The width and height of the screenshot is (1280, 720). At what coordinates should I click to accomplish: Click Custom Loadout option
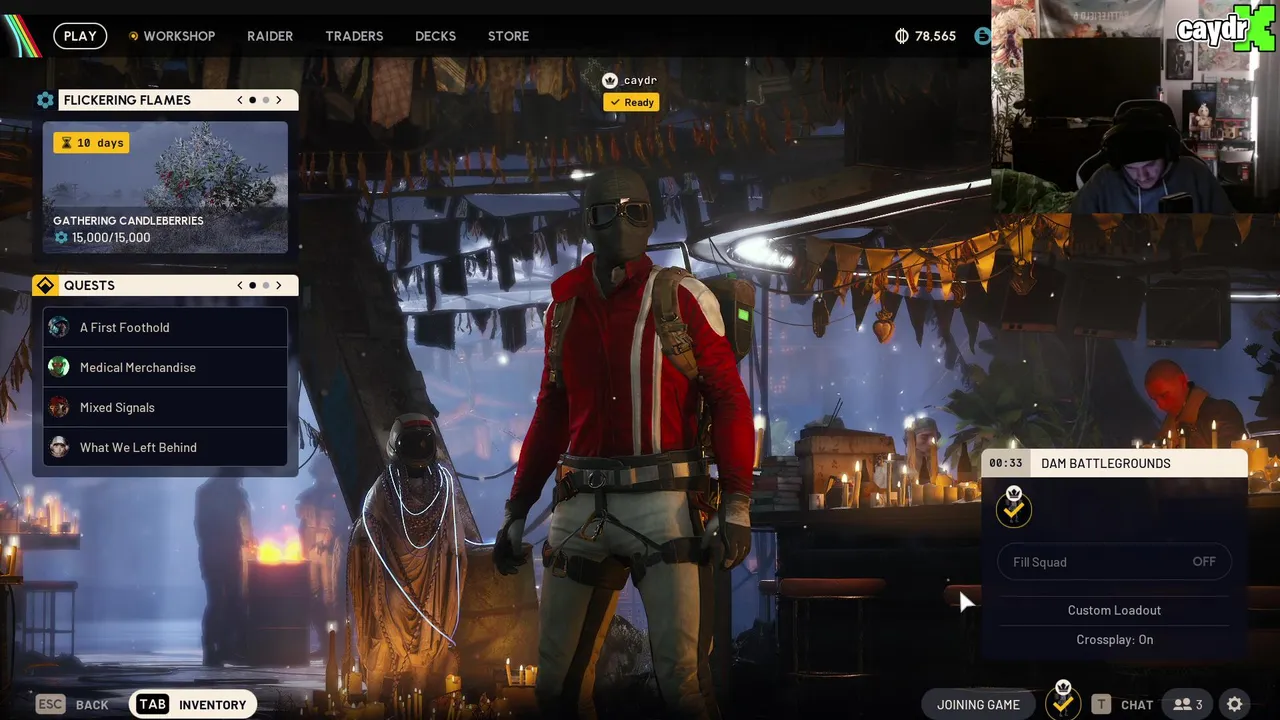(1114, 610)
